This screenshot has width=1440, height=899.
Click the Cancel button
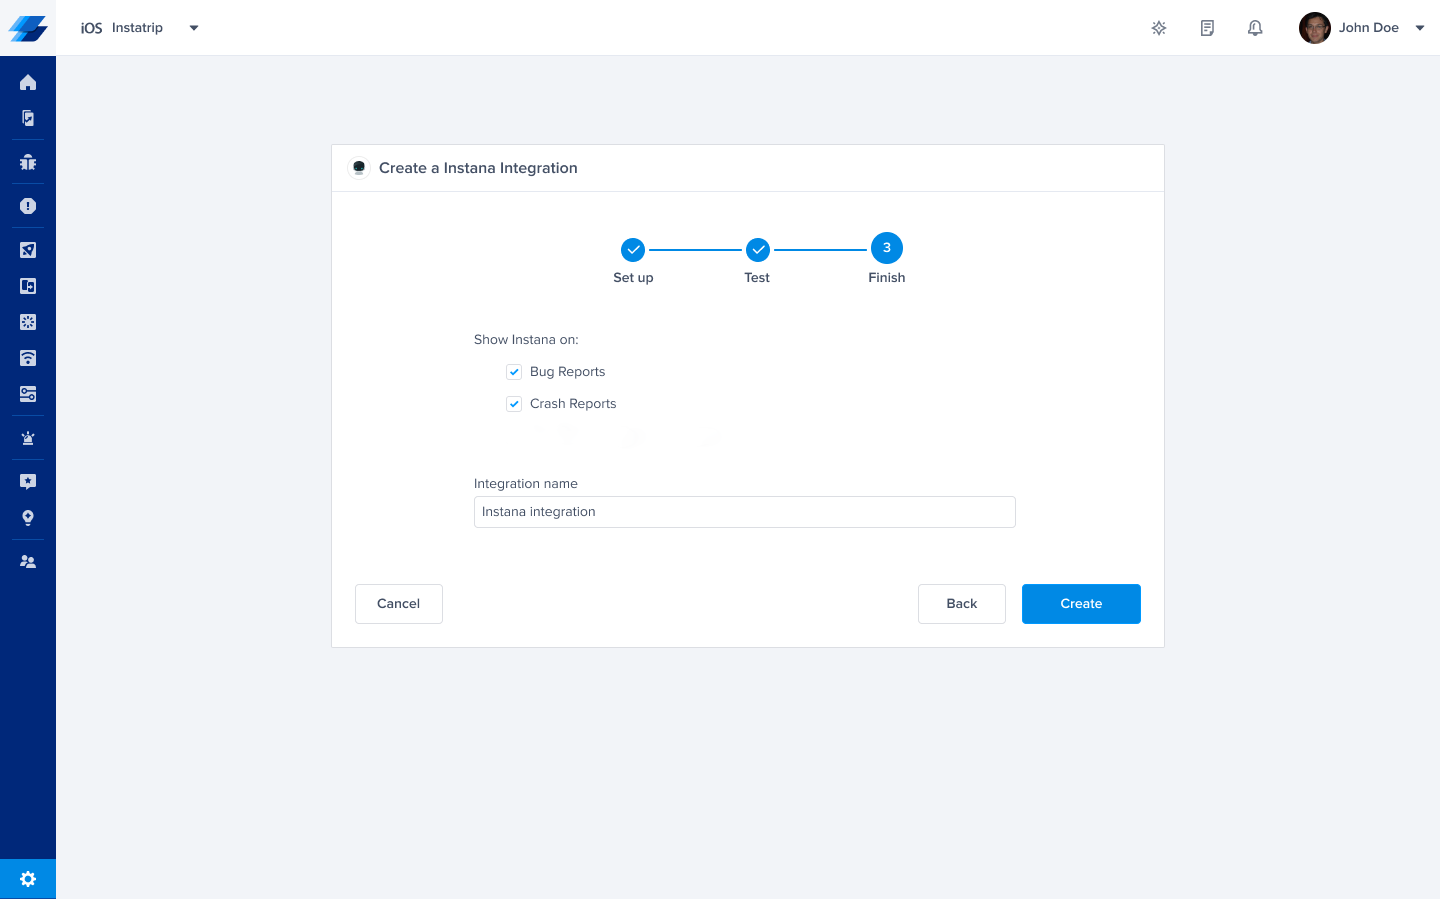tap(399, 604)
